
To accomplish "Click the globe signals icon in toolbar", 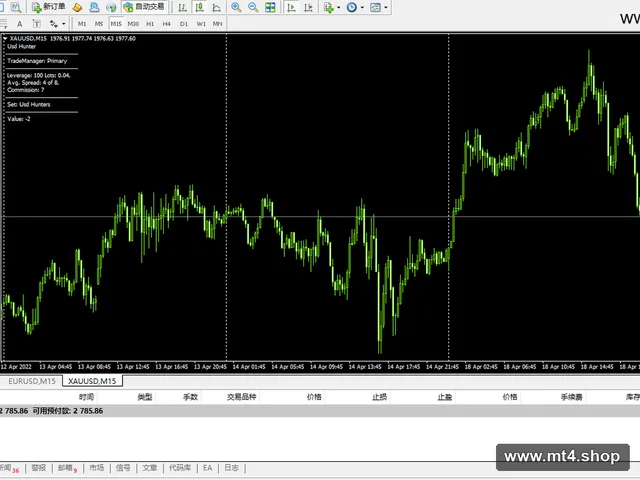I will coord(111,7).
